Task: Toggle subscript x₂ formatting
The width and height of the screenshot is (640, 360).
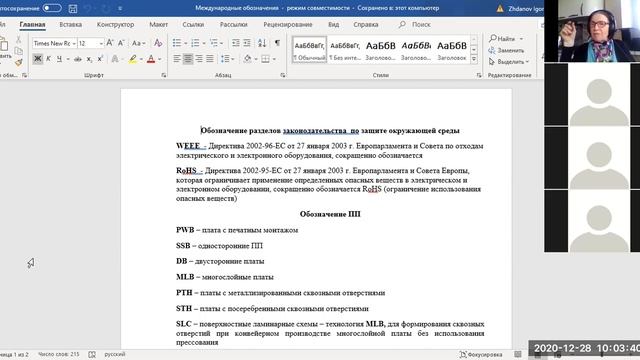Action: pyautogui.click(x=89, y=59)
